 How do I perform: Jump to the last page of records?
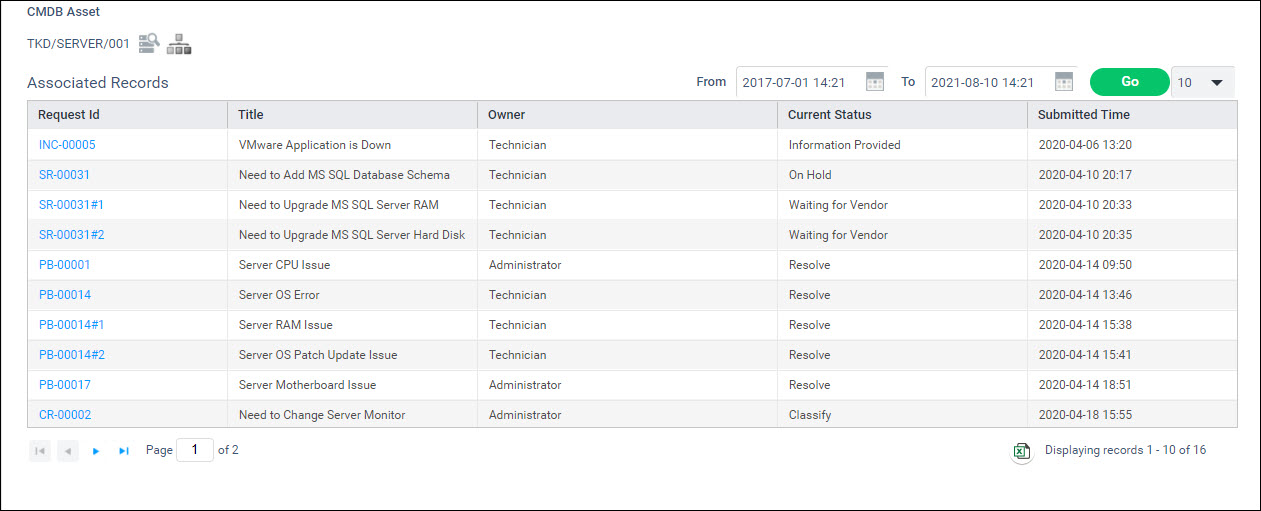124,451
